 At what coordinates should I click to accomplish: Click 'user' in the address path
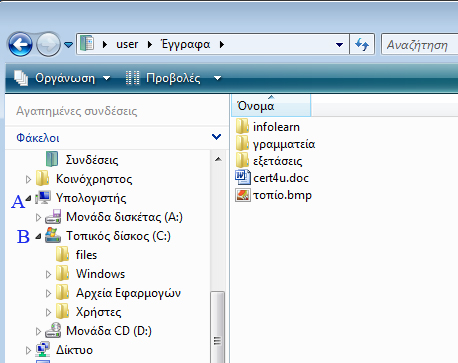tap(127, 44)
